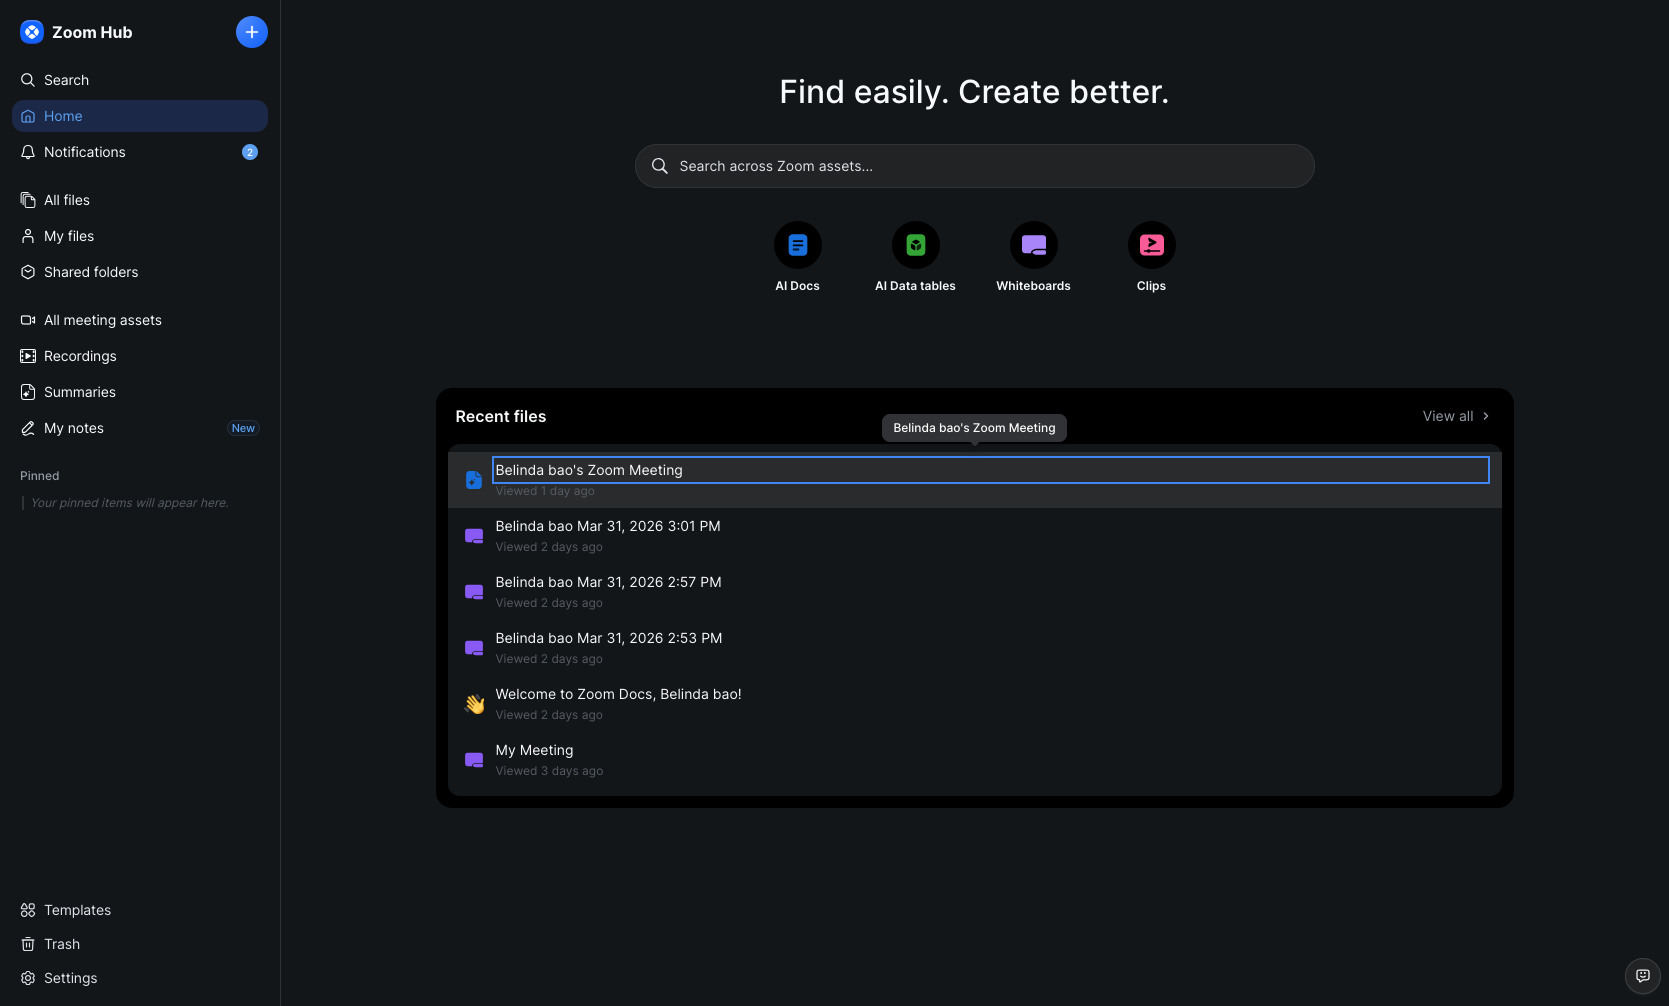Click the doc icon for Belinda bao's Zoom Meeting
Viewport: 1669px width, 1006px height.
474,480
